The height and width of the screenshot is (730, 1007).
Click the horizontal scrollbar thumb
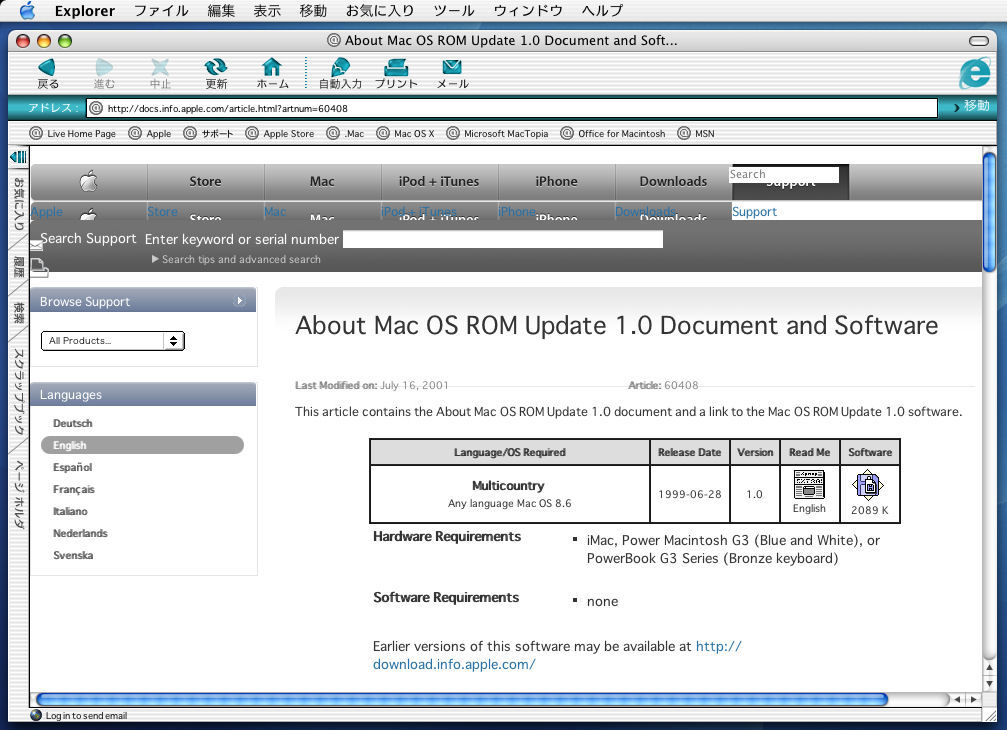(462, 699)
